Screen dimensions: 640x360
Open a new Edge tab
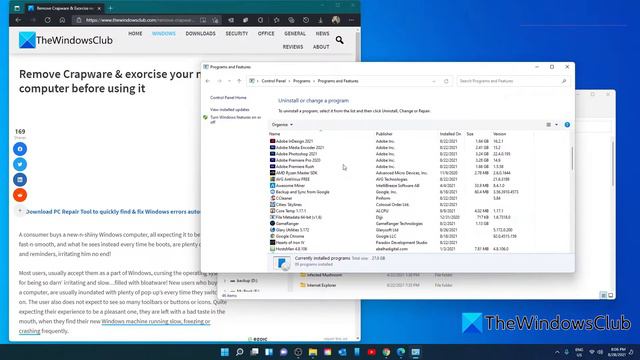point(110,8)
